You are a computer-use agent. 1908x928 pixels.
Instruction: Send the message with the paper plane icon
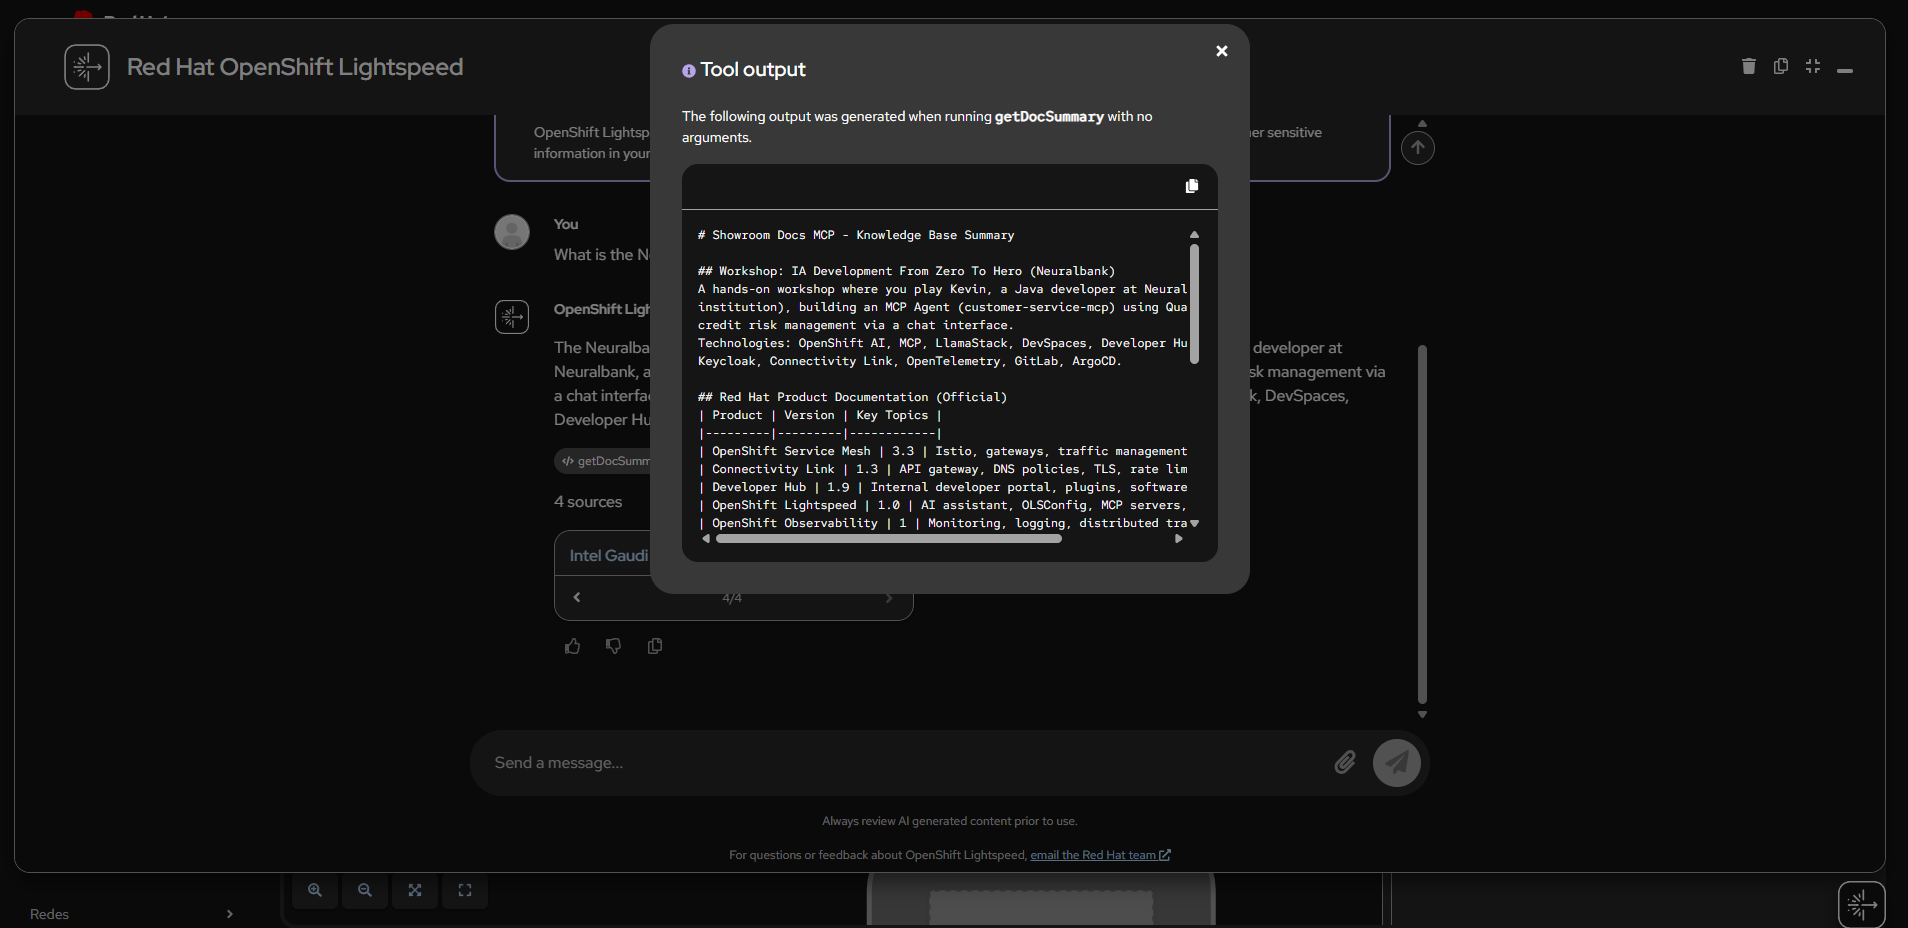[x=1396, y=762]
